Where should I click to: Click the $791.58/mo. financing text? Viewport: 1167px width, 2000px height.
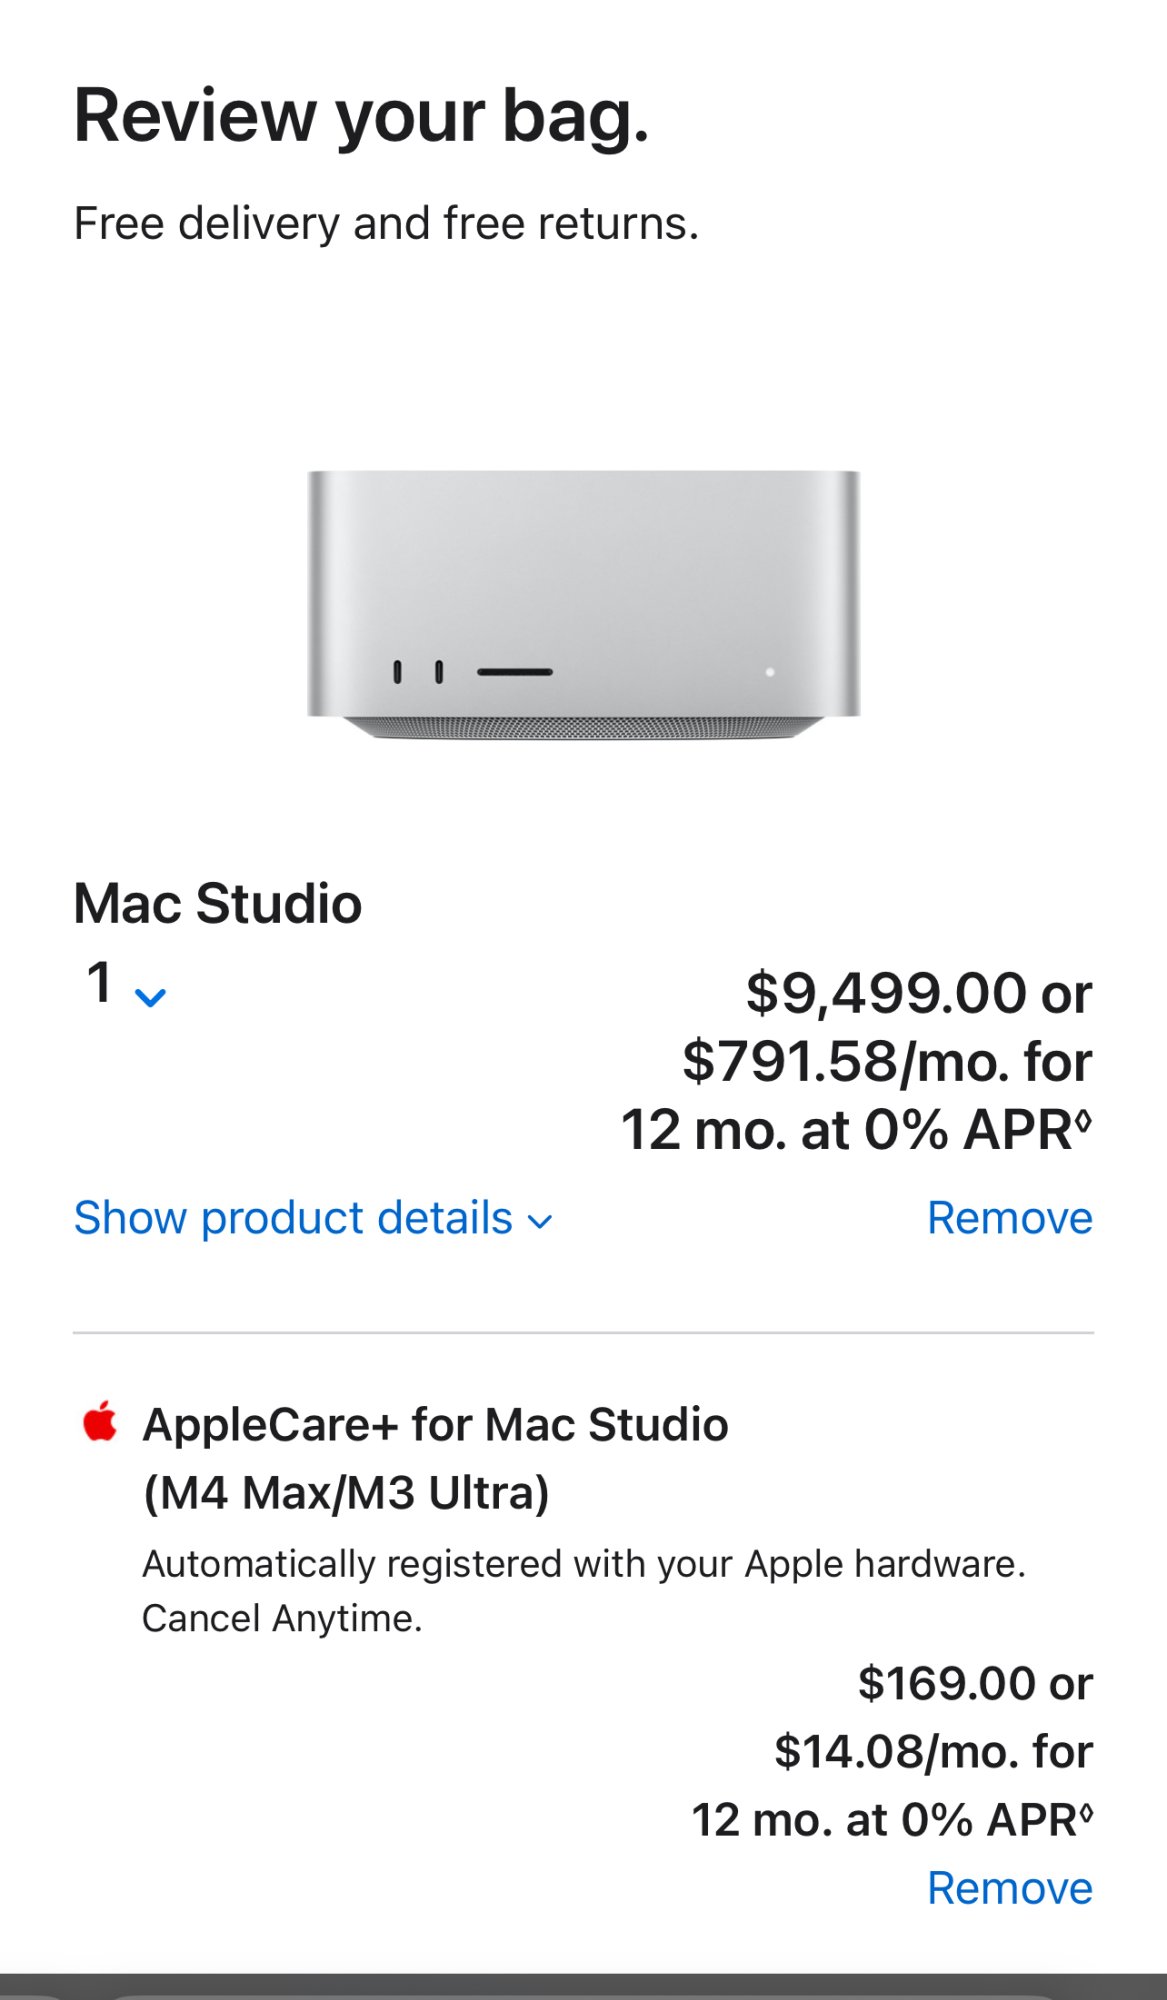coord(886,1061)
